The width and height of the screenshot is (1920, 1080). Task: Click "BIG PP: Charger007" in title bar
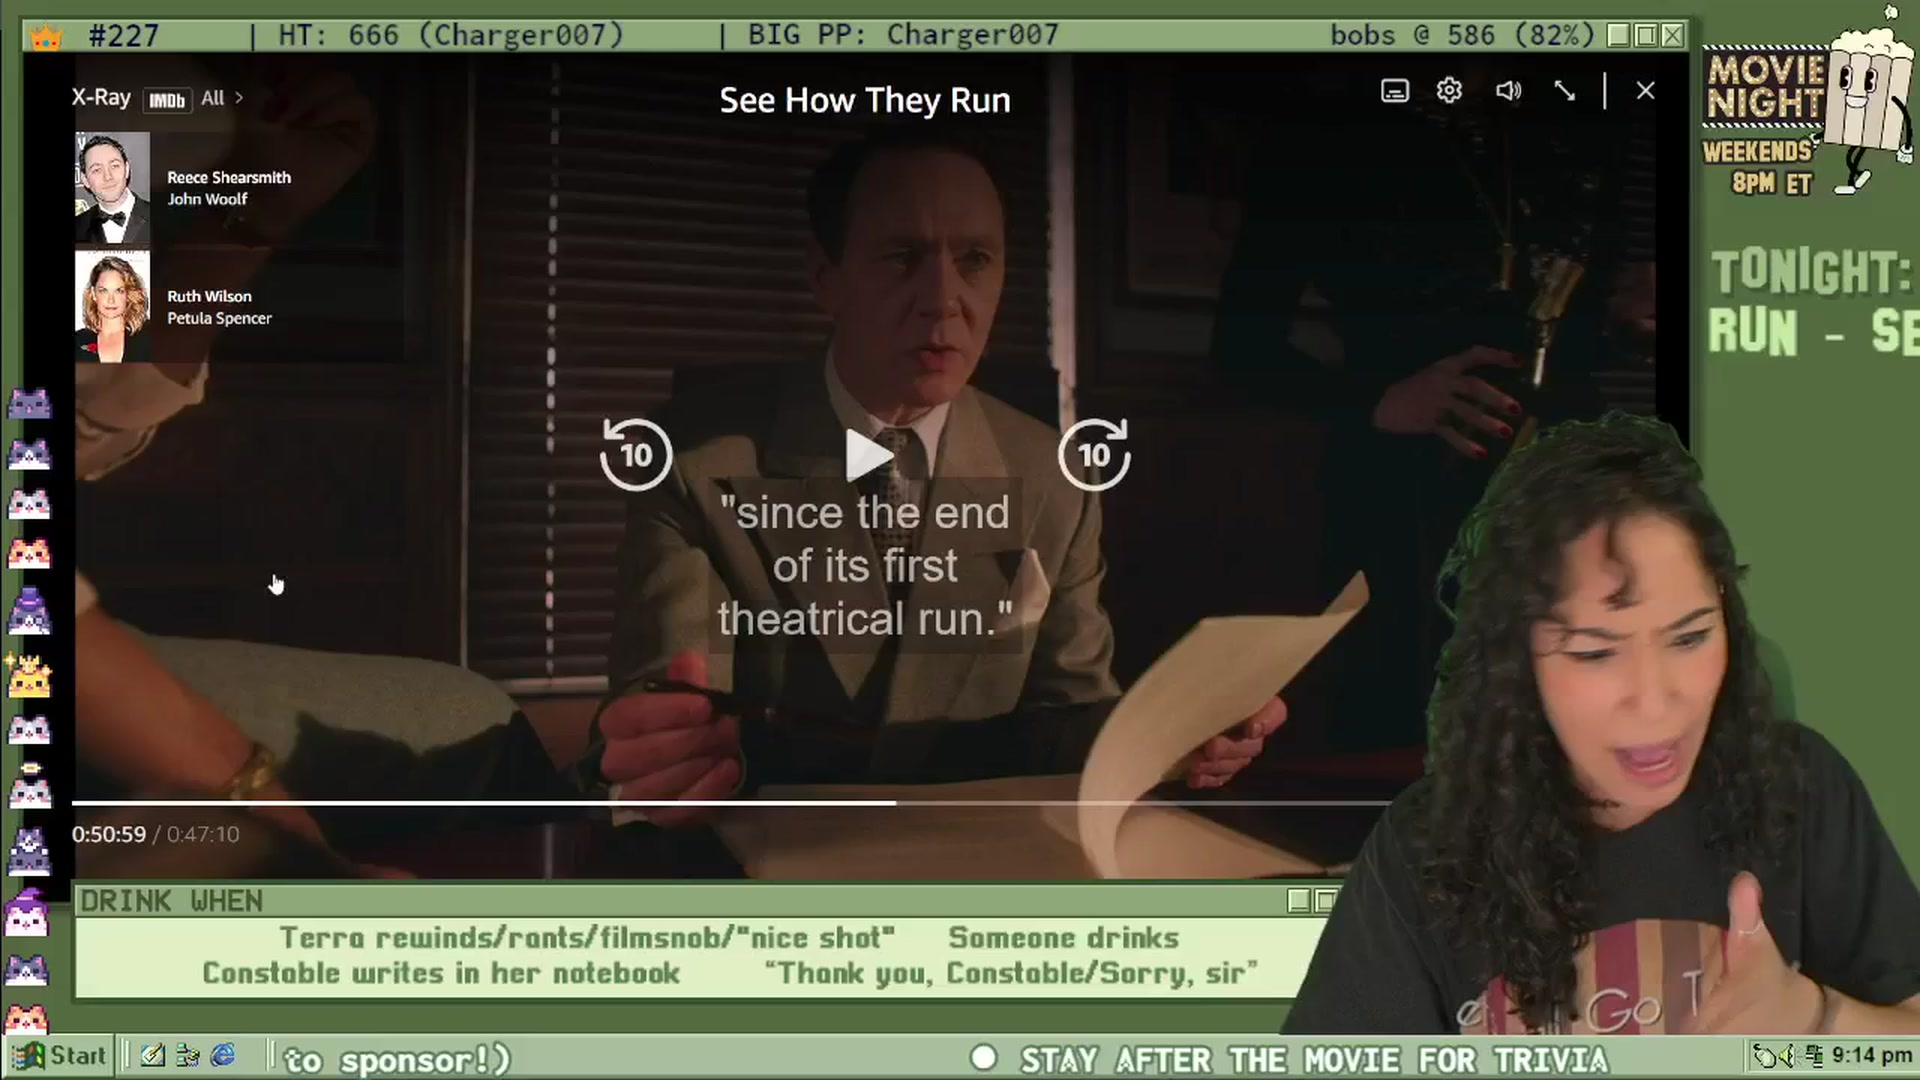[903, 35]
